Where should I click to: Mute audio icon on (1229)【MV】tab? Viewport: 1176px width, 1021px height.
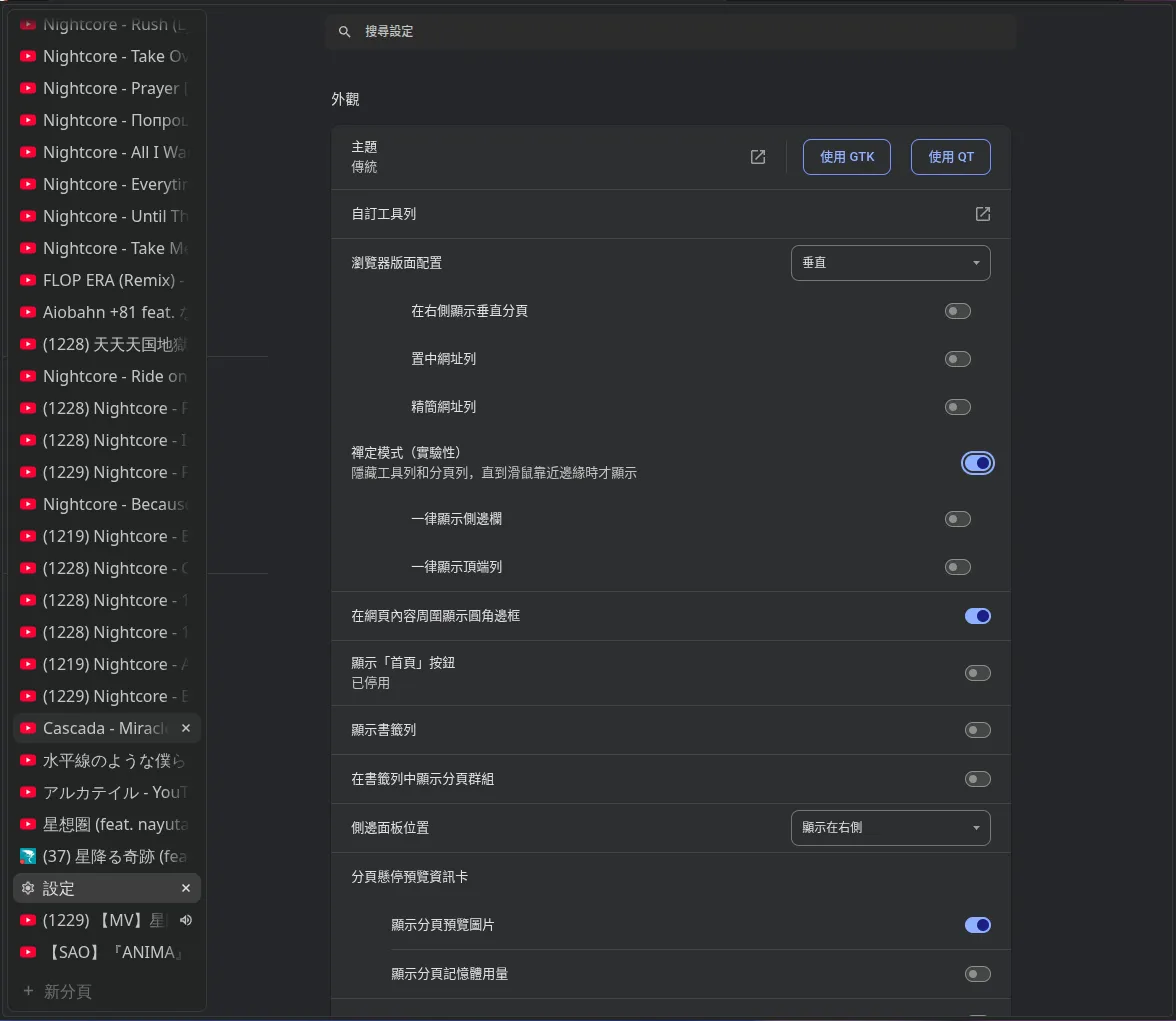pyautogui.click(x=186, y=920)
